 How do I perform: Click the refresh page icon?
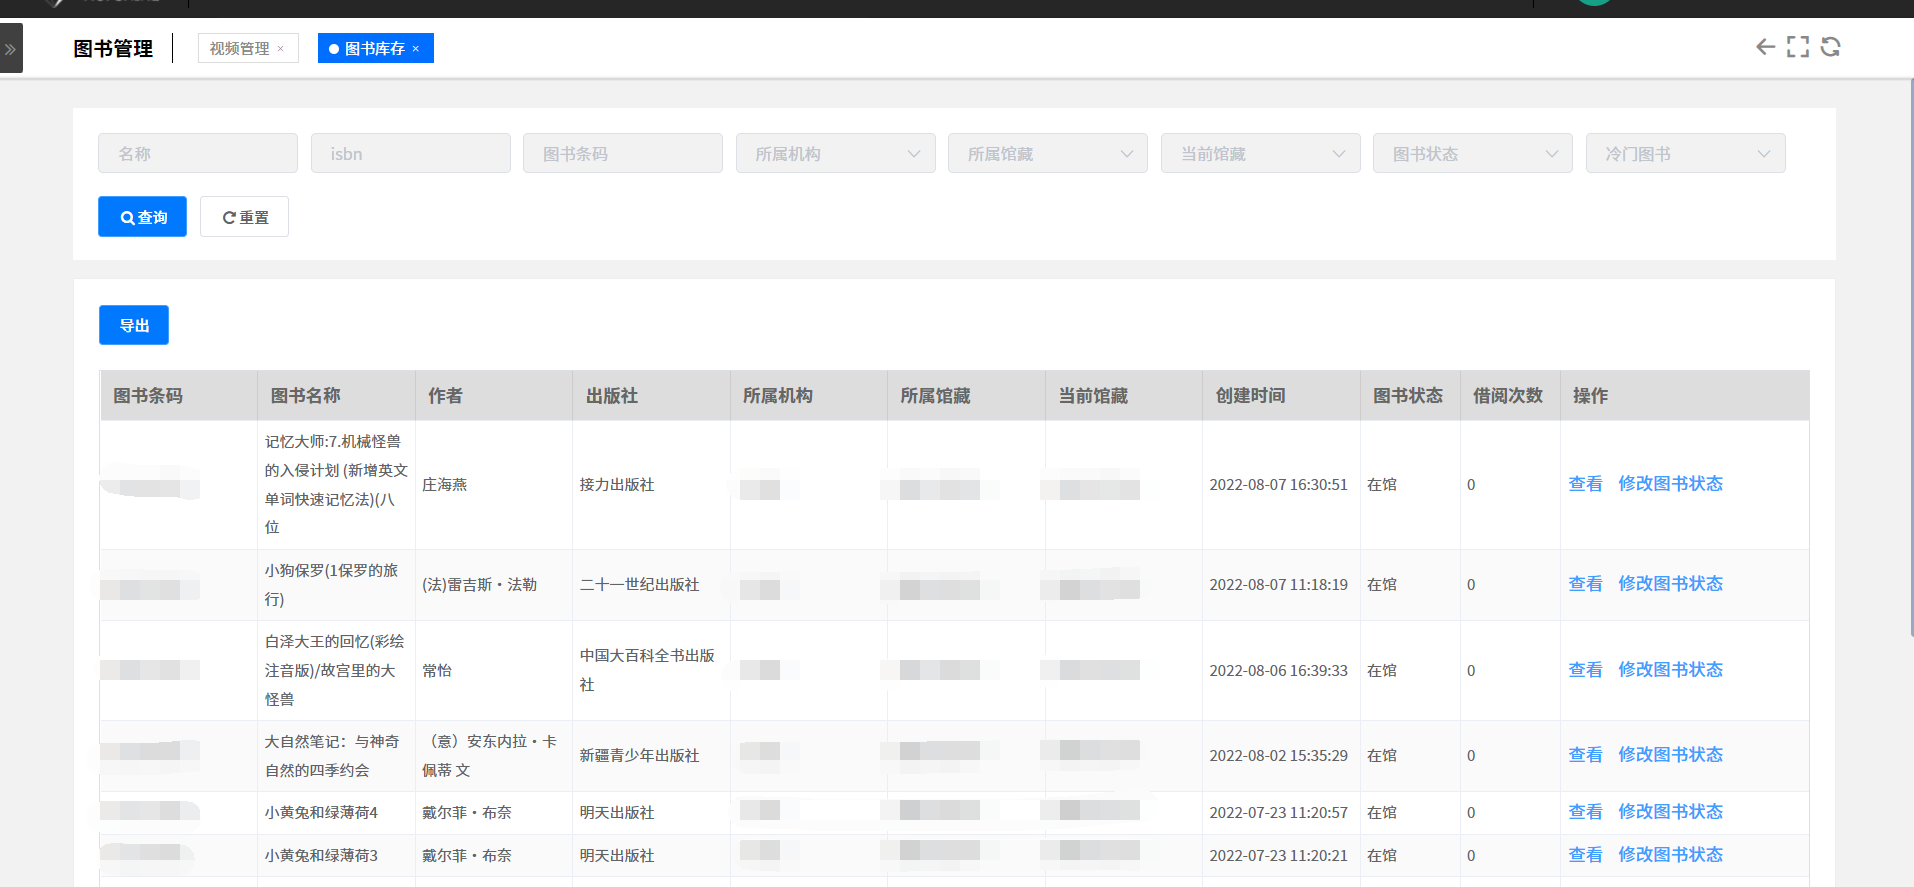(1830, 47)
